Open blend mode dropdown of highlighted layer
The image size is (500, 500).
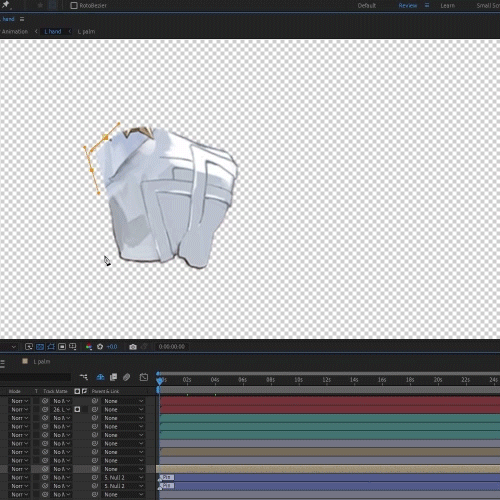pyautogui.click(x=19, y=469)
